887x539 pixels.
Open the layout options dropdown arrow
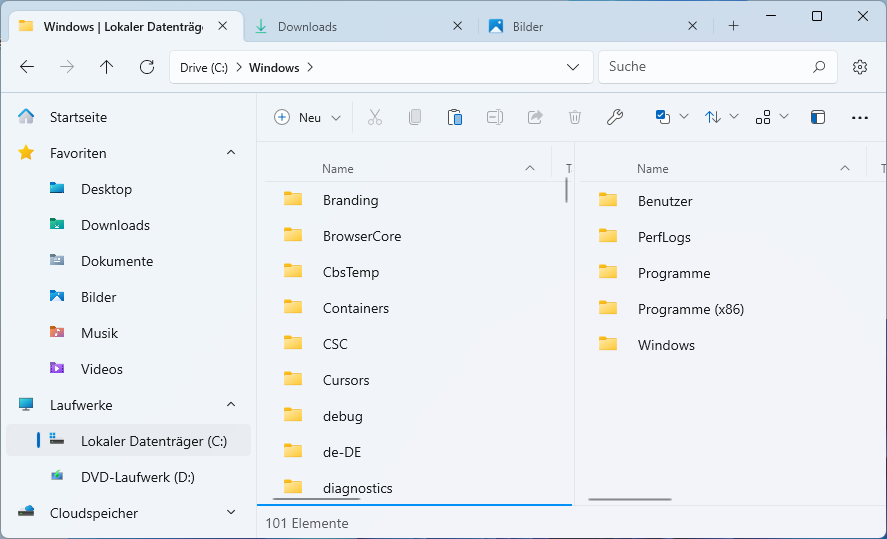click(784, 117)
